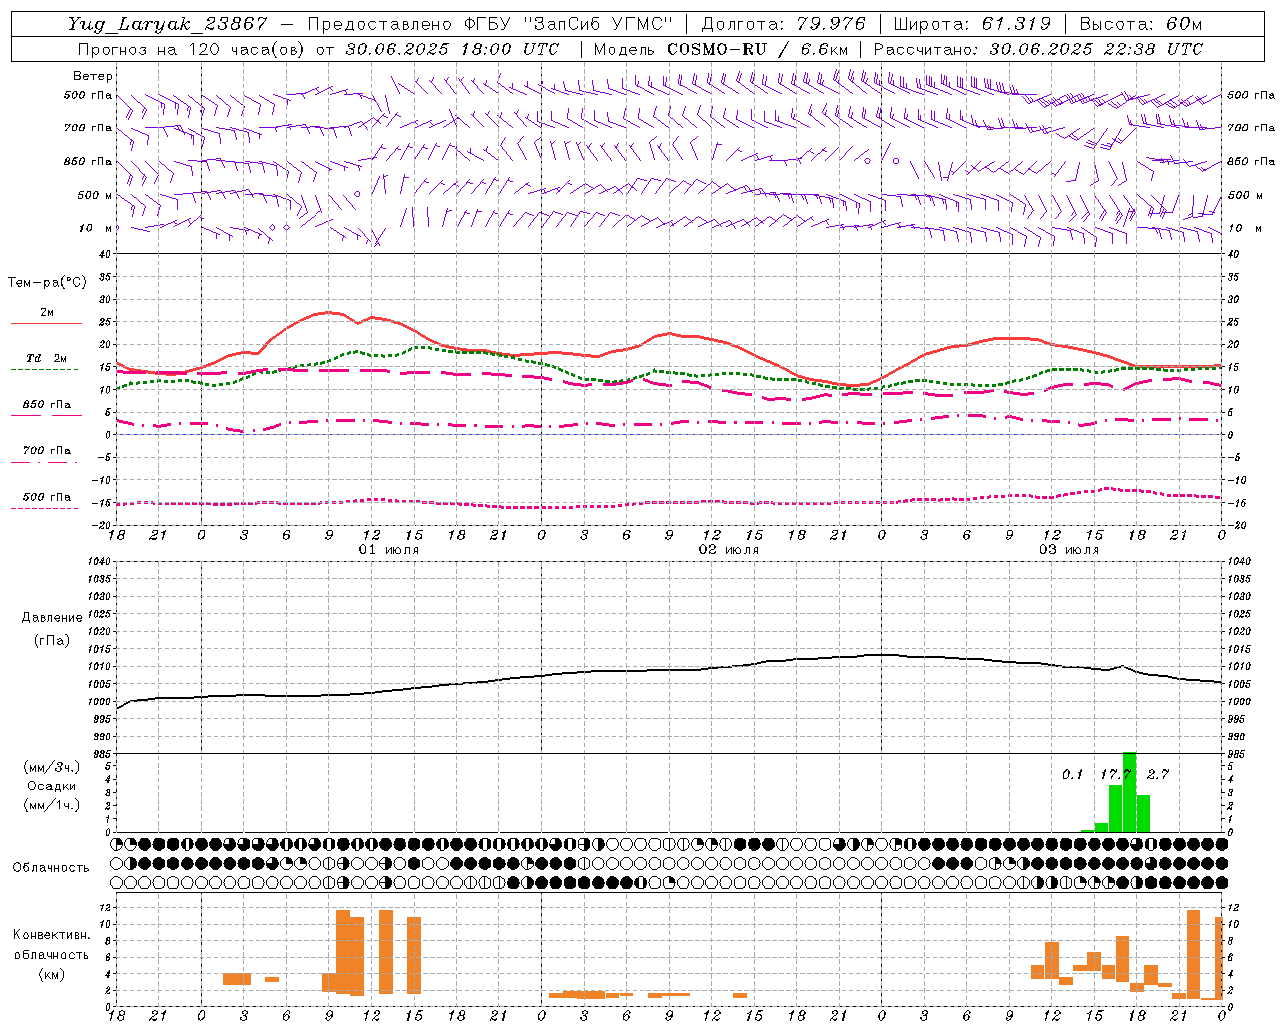Click the '(км)' convective cloud unit label
1280x1024 pixels.
pos(52,974)
